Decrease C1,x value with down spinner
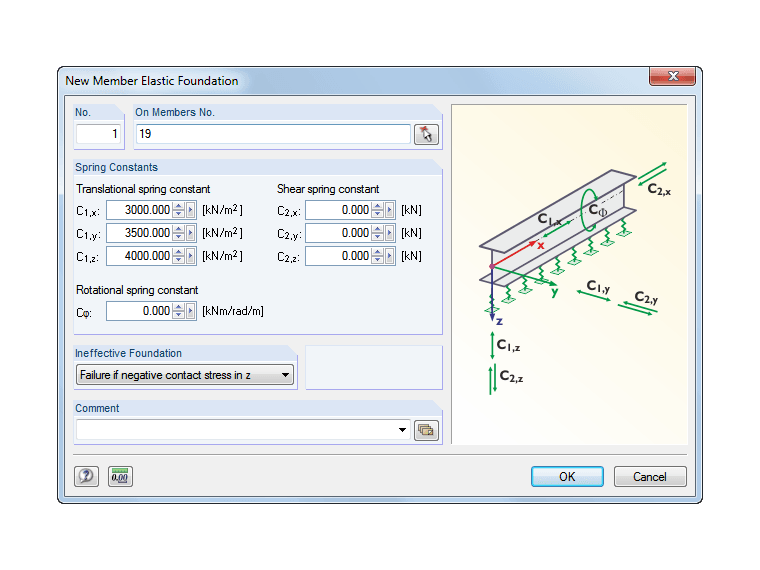The image size is (760, 570). [x=179, y=214]
